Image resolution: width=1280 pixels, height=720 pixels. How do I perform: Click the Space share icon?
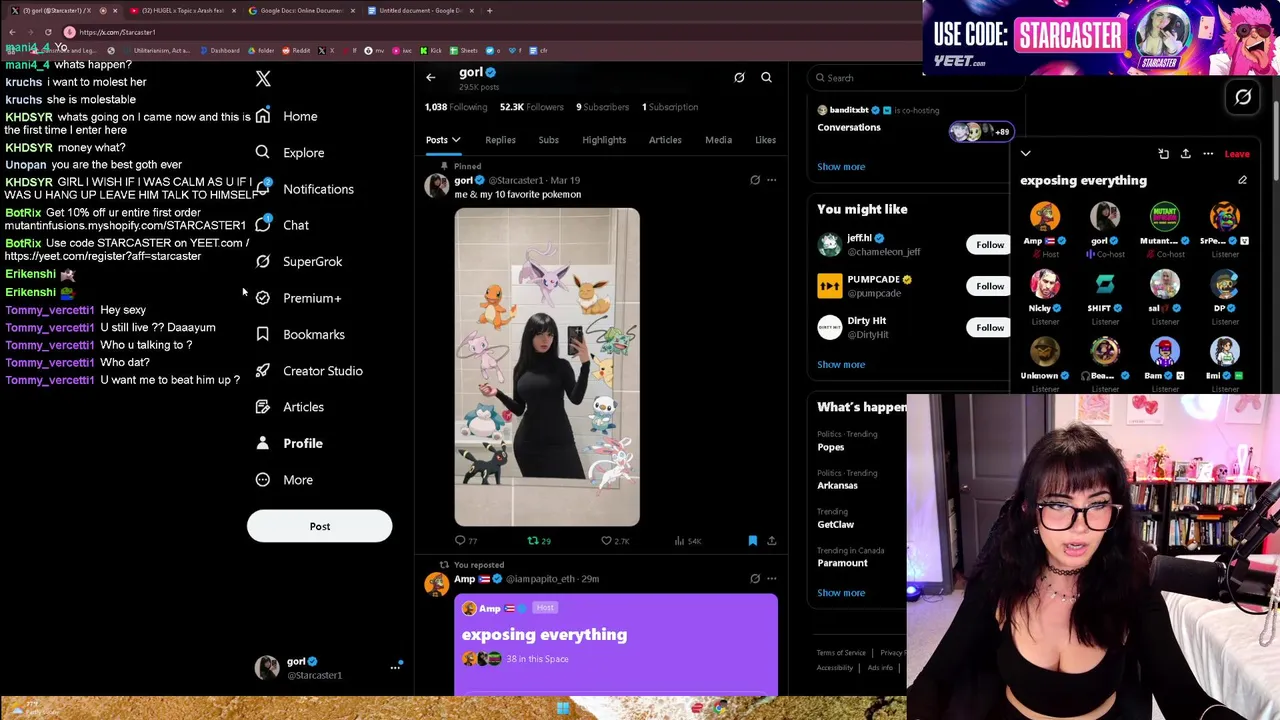(1185, 154)
